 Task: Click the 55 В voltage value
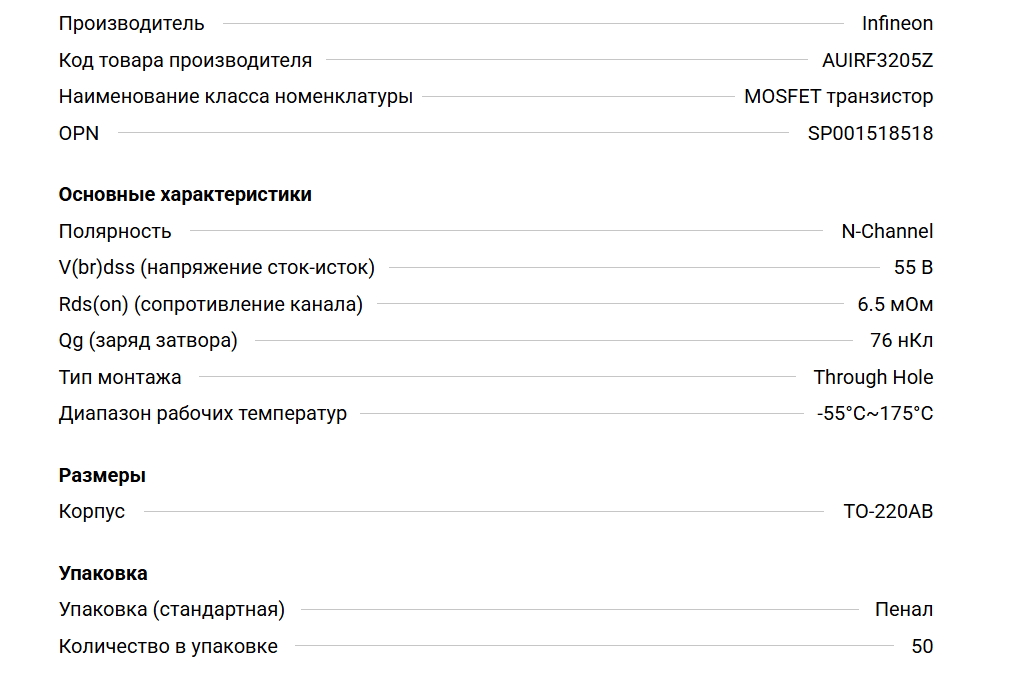(x=913, y=268)
